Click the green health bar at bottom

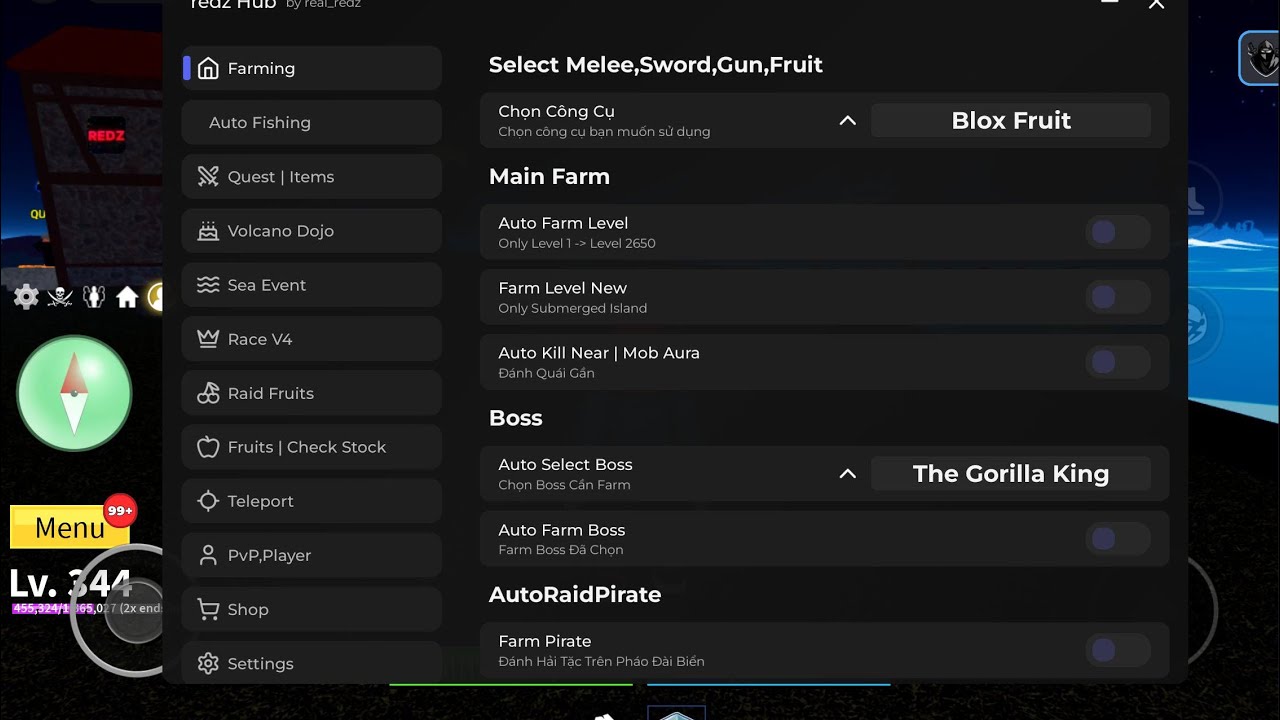click(511, 685)
